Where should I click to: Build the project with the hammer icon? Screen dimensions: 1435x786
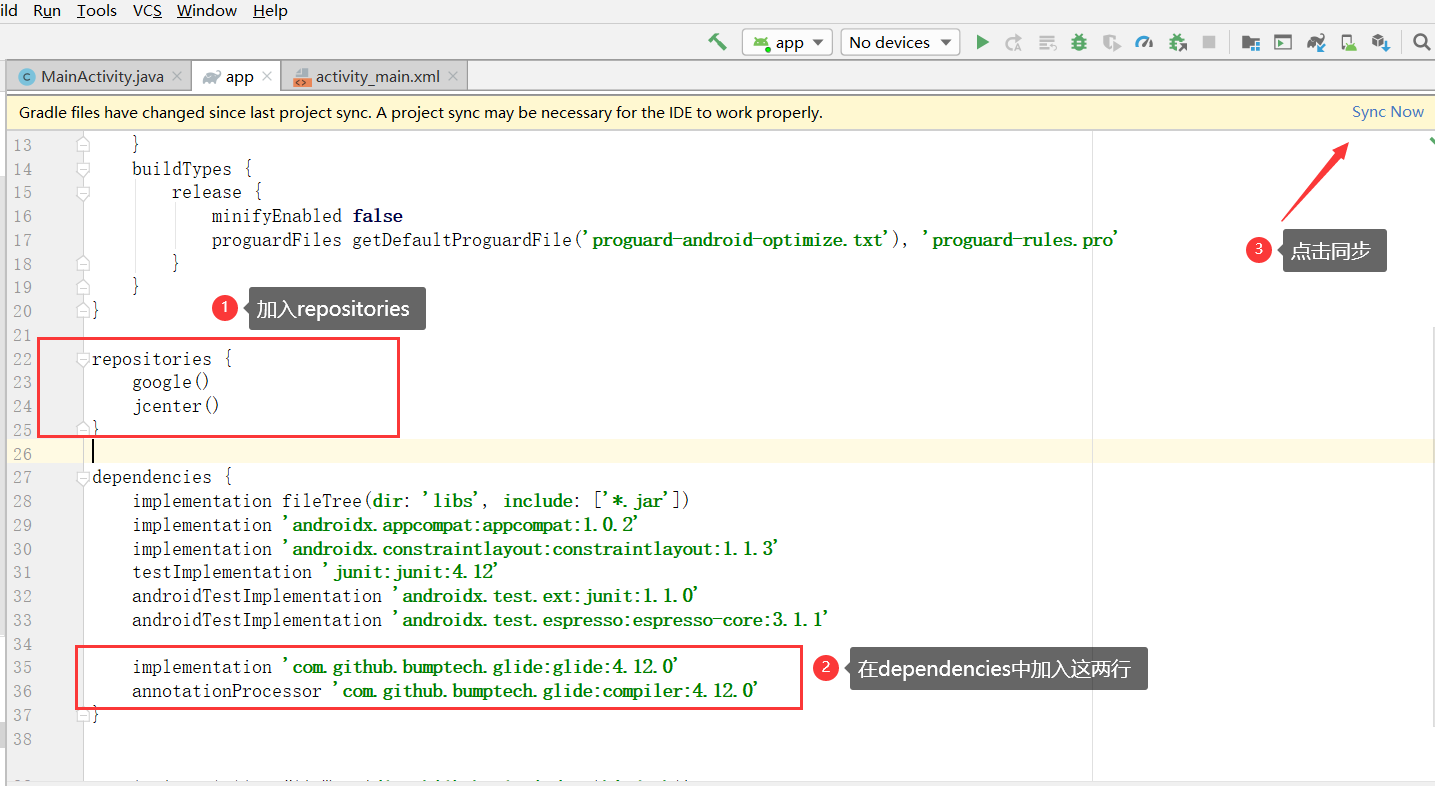coord(717,42)
